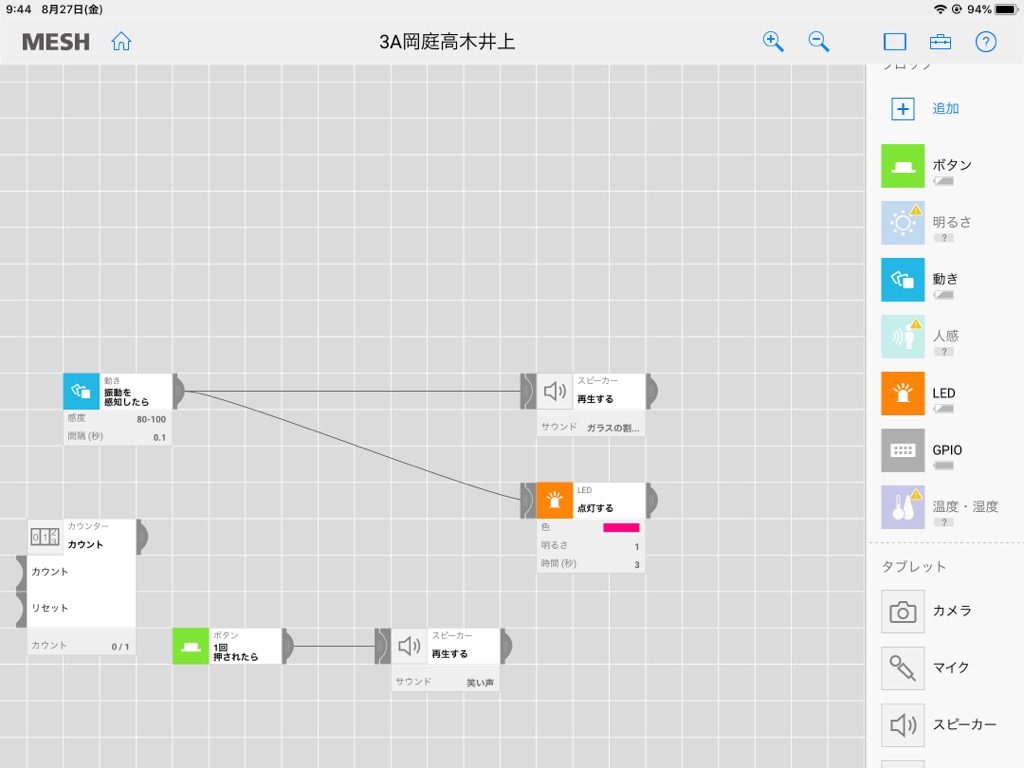
Task: Click the 1回押されたら button label
Action: click(235, 652)
